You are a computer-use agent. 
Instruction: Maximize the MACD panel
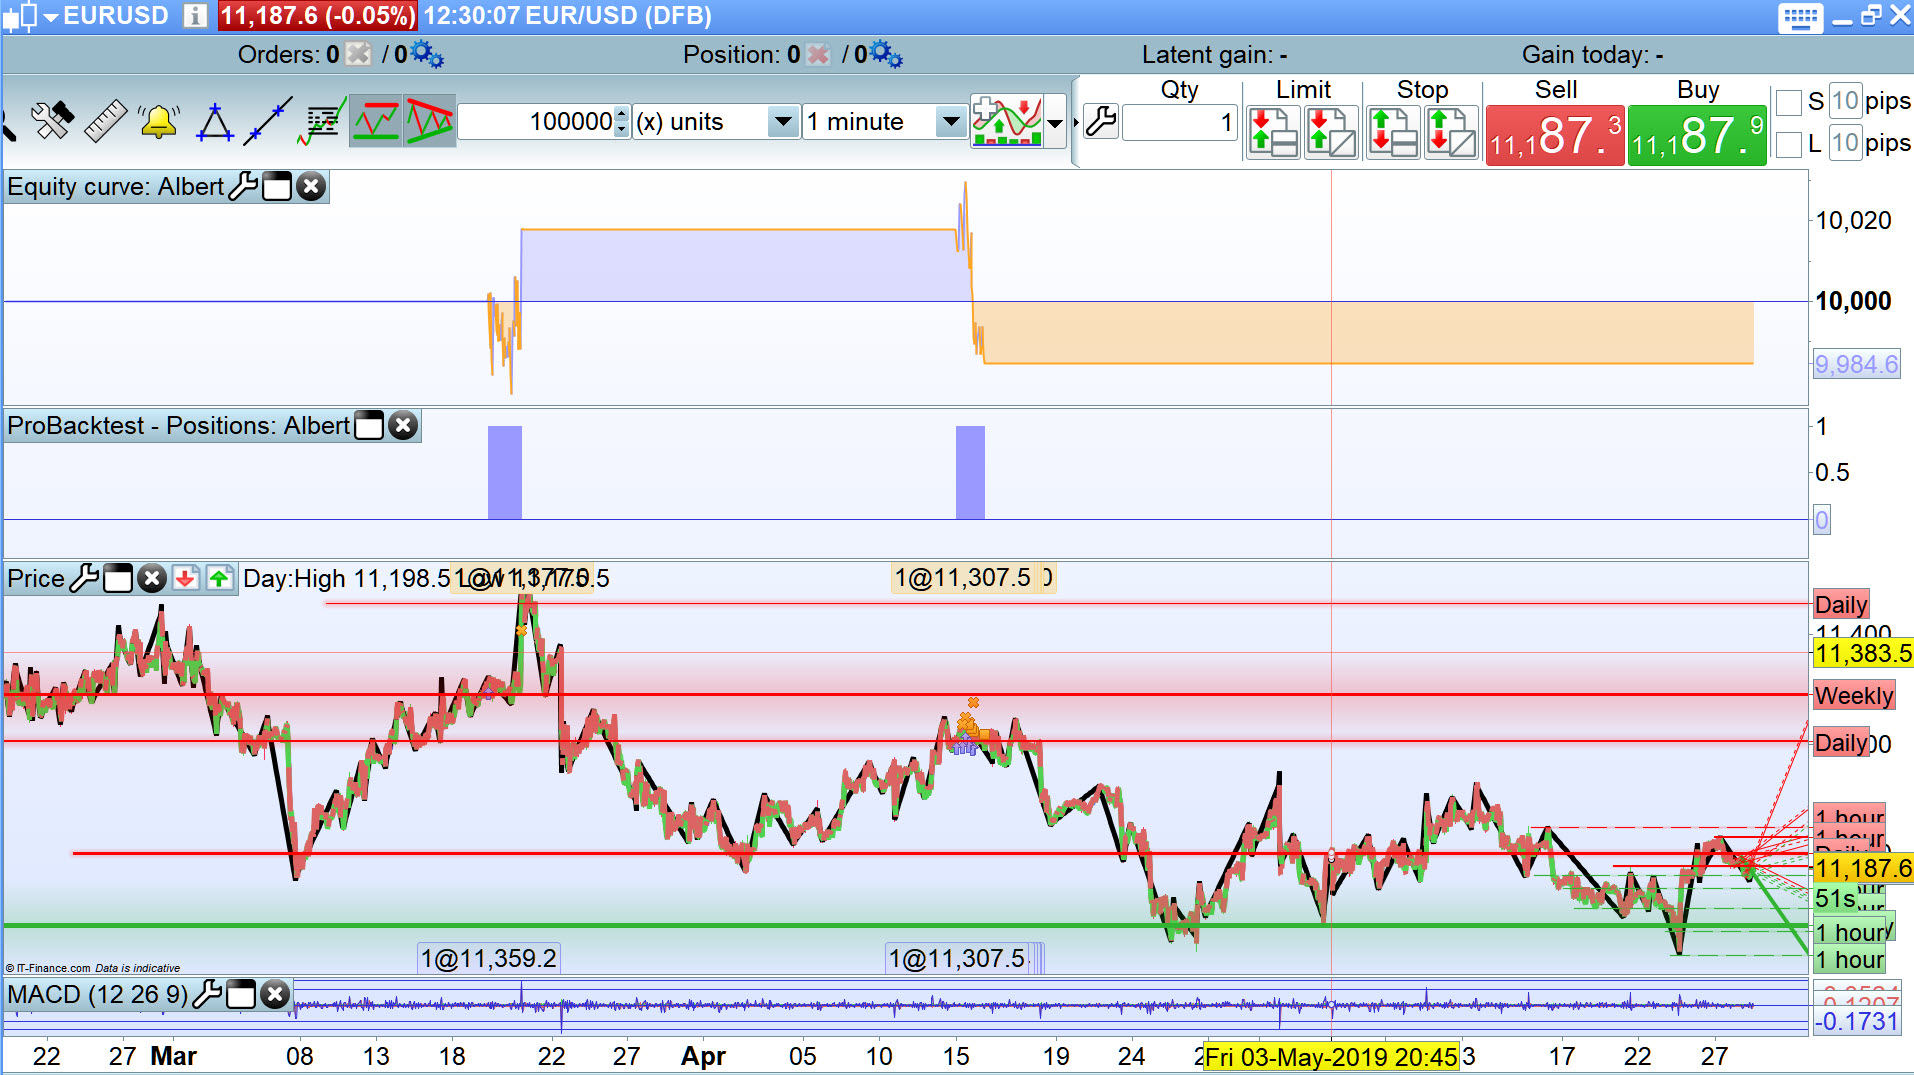[x=241, y=994]
